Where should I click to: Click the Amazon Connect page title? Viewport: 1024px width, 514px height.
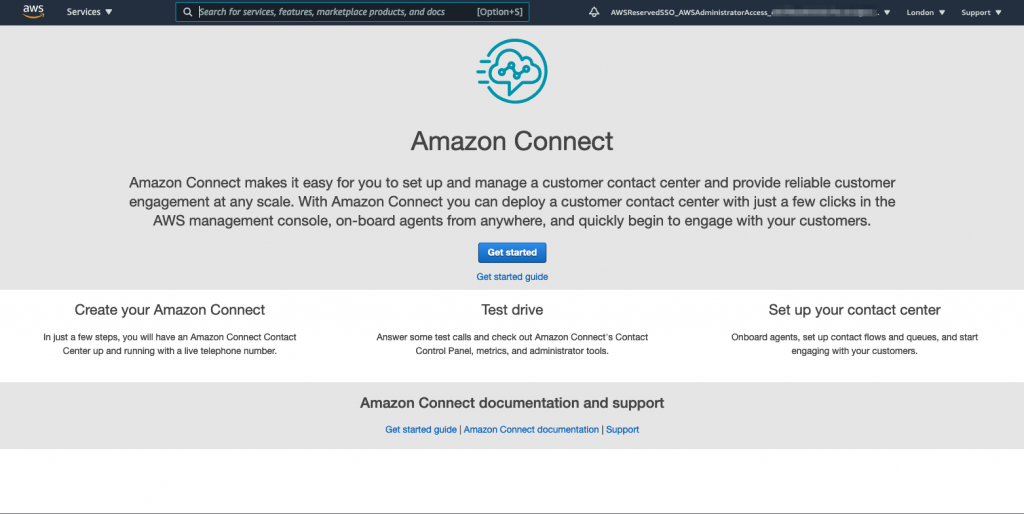(x=512, y=140)
